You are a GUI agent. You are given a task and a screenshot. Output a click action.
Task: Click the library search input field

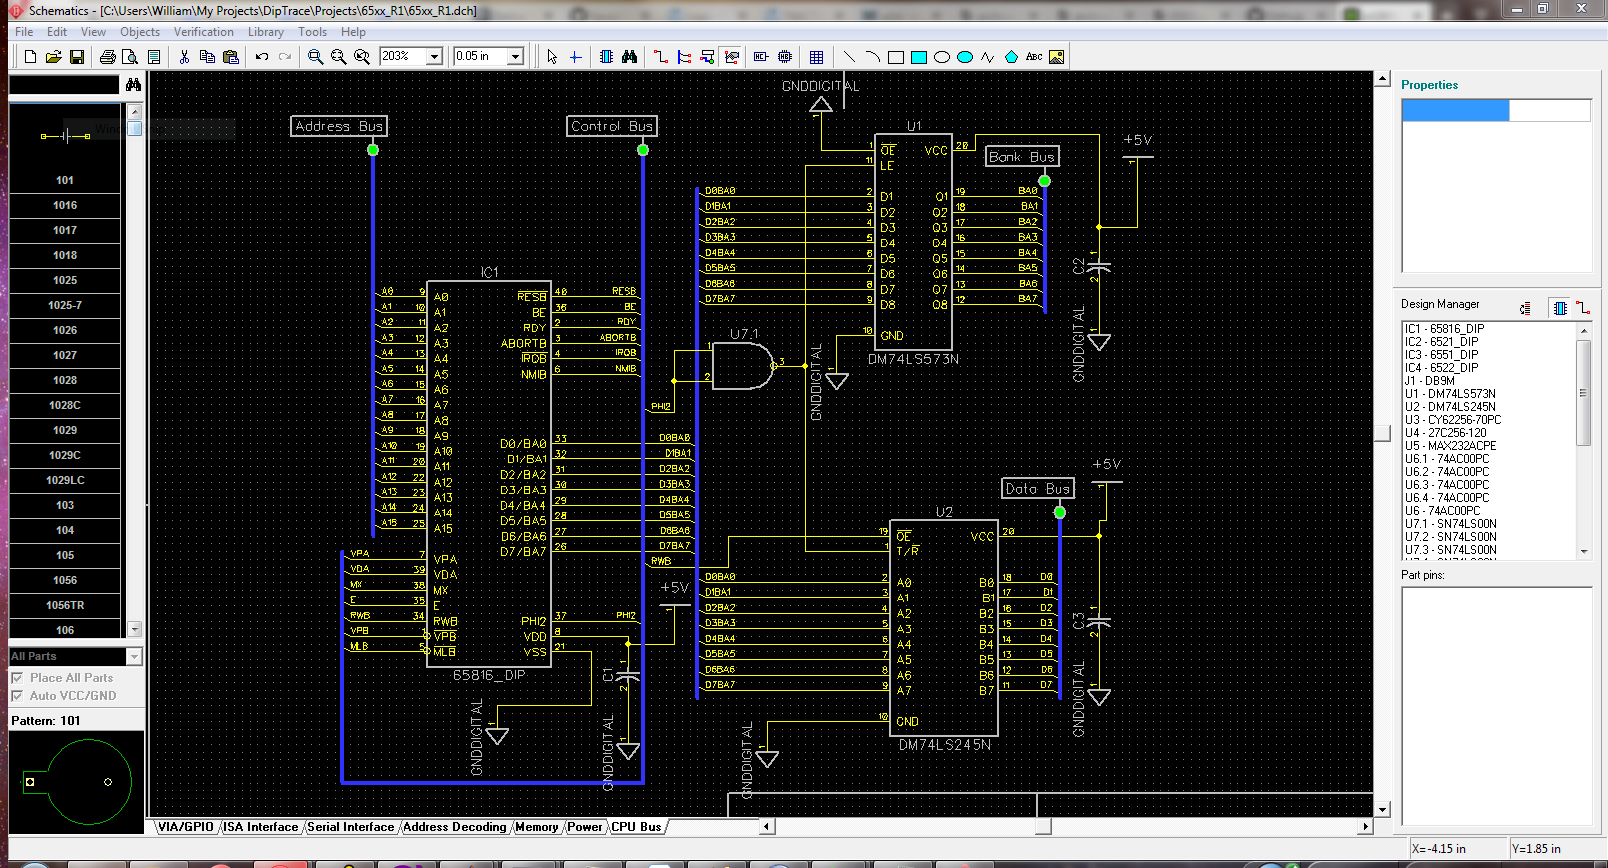(64, 86)
